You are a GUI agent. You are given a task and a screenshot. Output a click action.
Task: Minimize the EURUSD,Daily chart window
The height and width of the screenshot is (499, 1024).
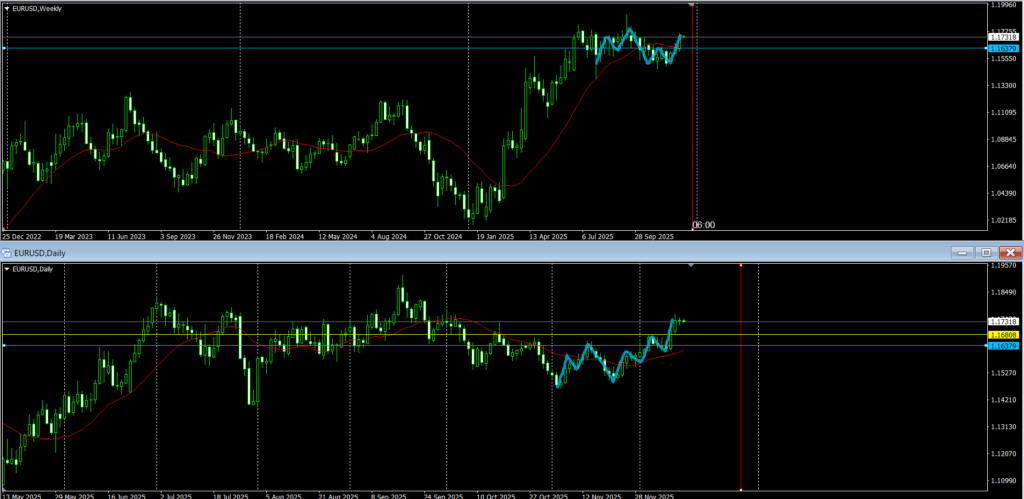coord(964,253)
